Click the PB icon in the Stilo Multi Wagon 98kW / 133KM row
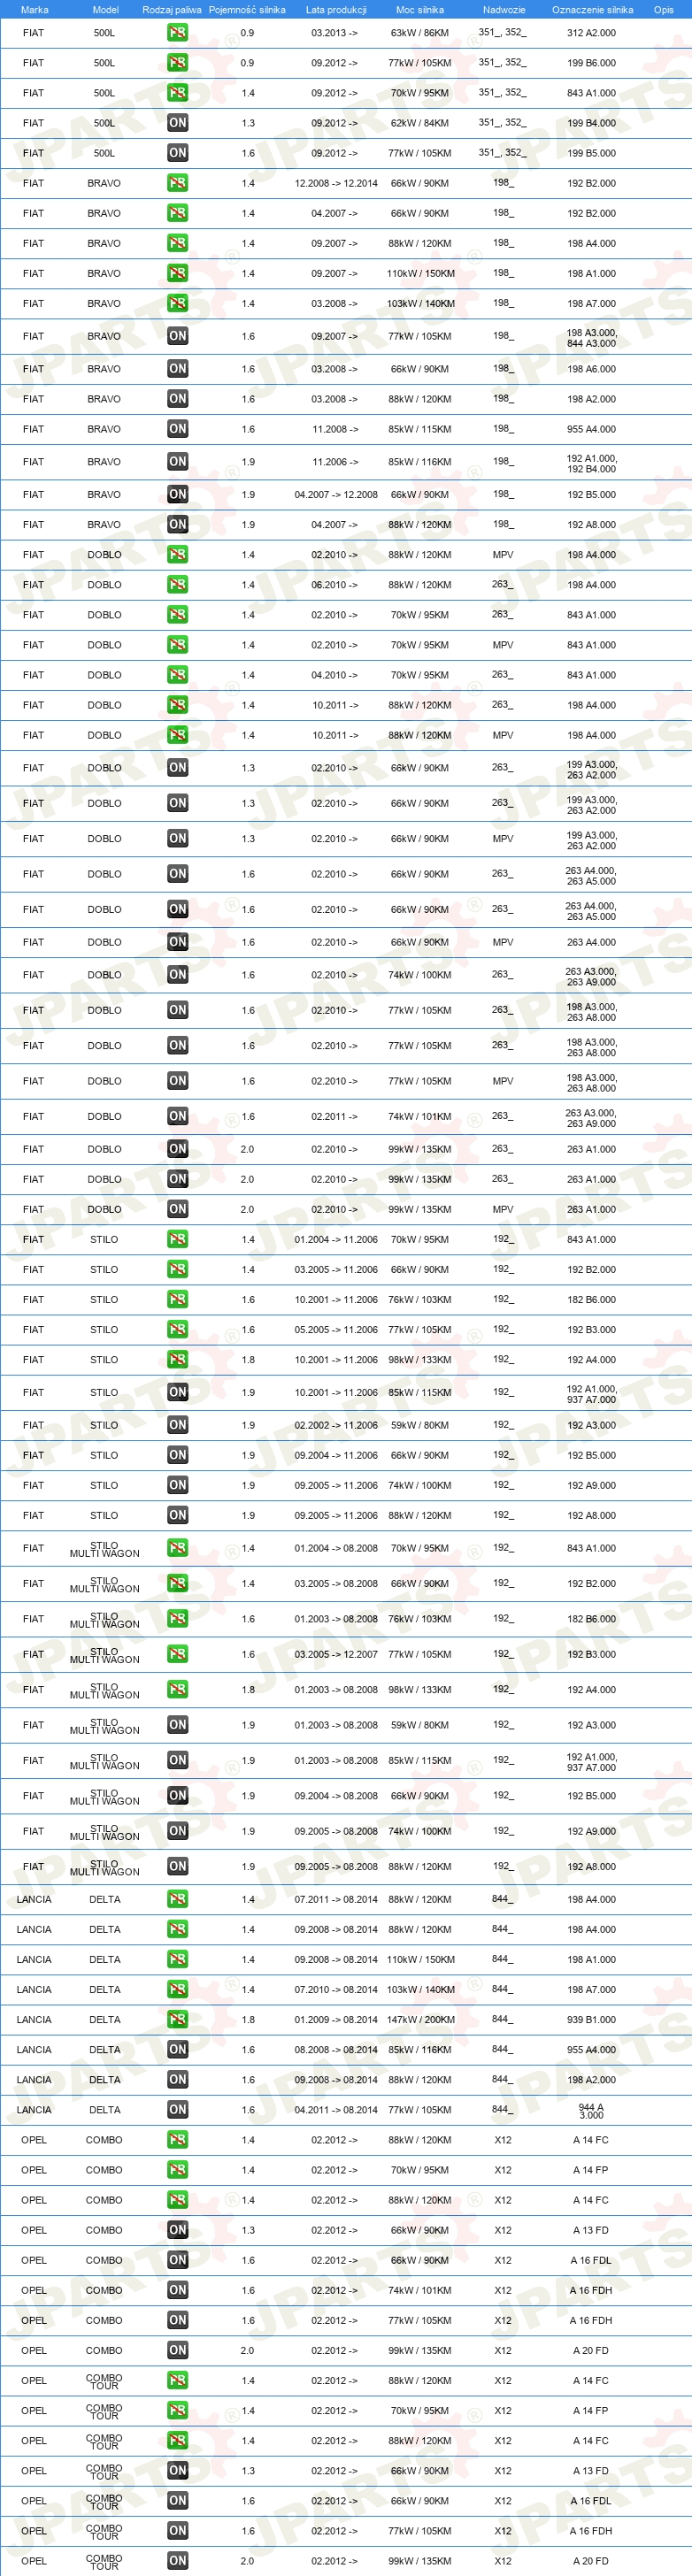 click(x=177, y=1690)
